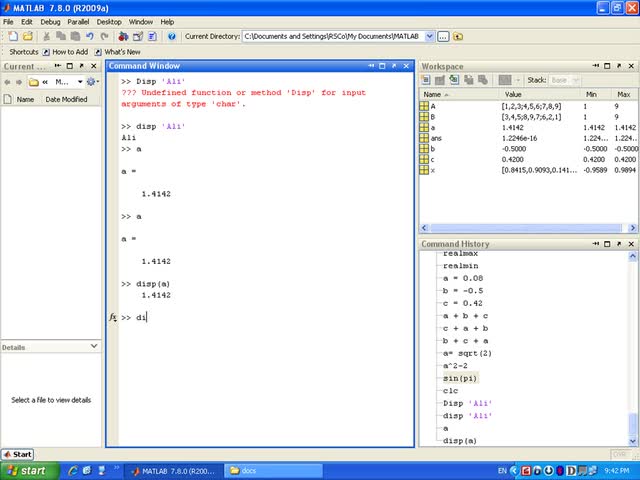Open GUIDE from the toolbar icon

click(137, 36)
